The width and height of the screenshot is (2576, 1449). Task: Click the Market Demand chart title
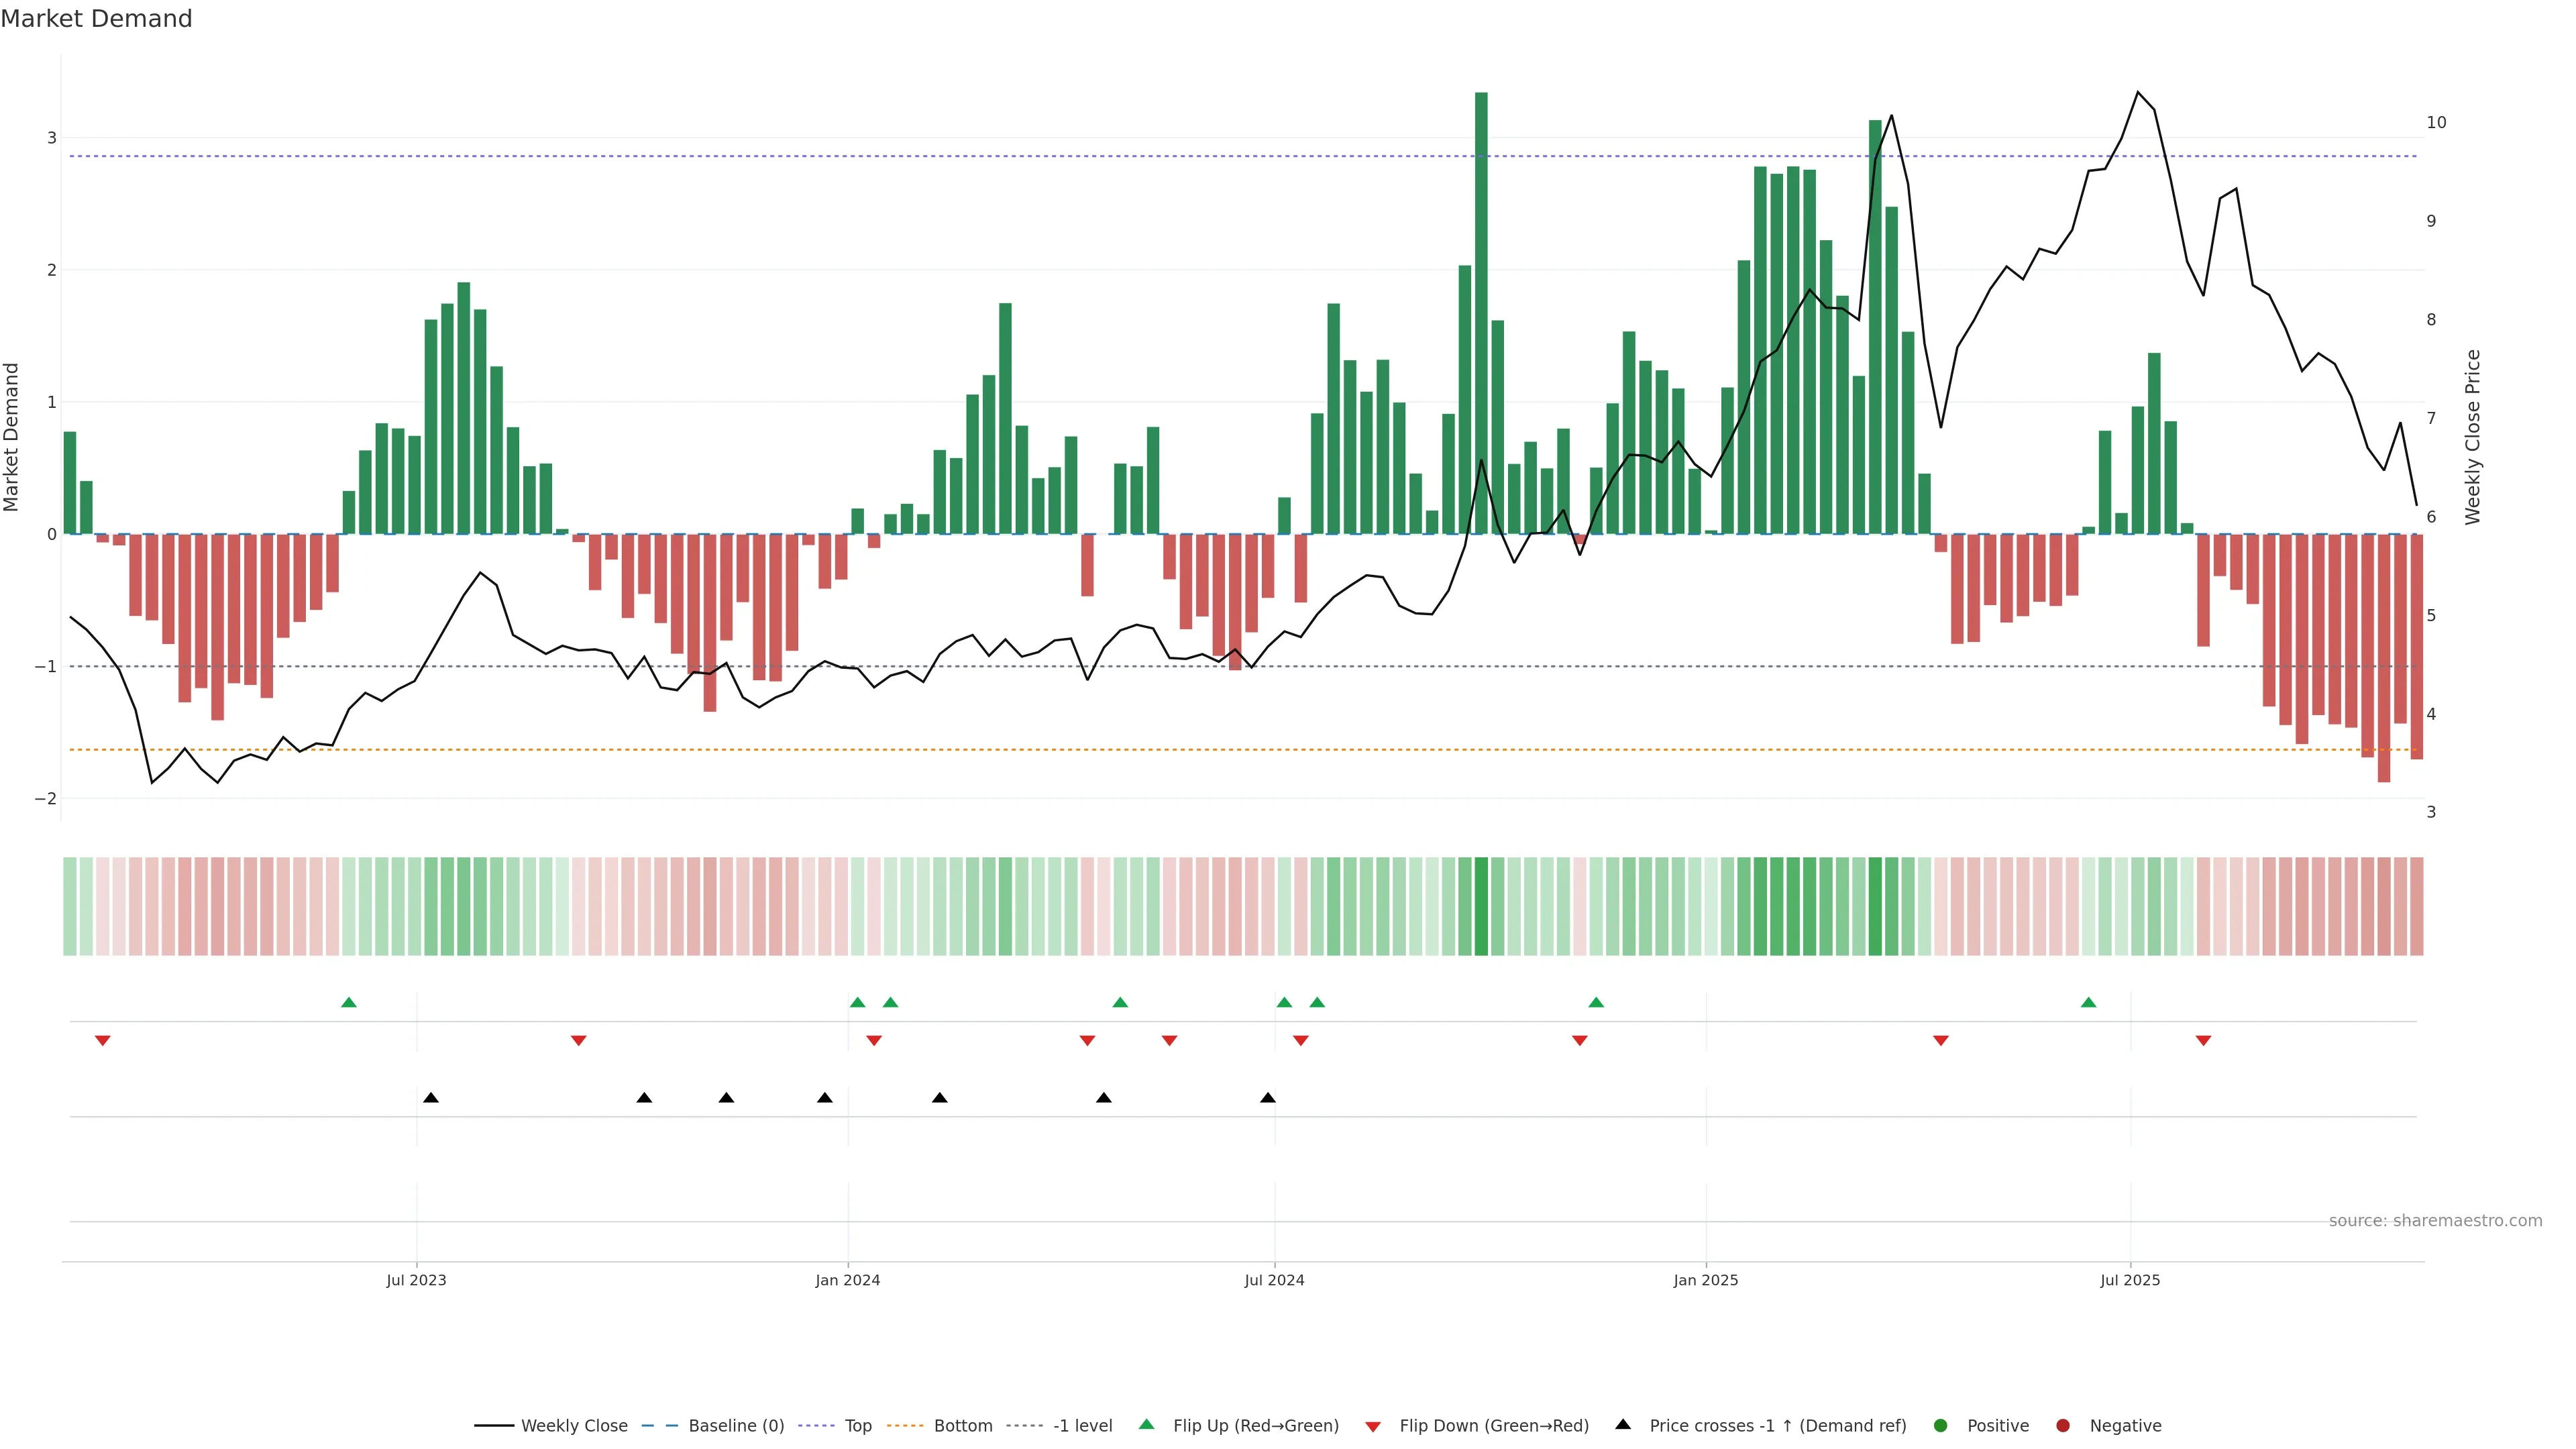coord(96,19)
